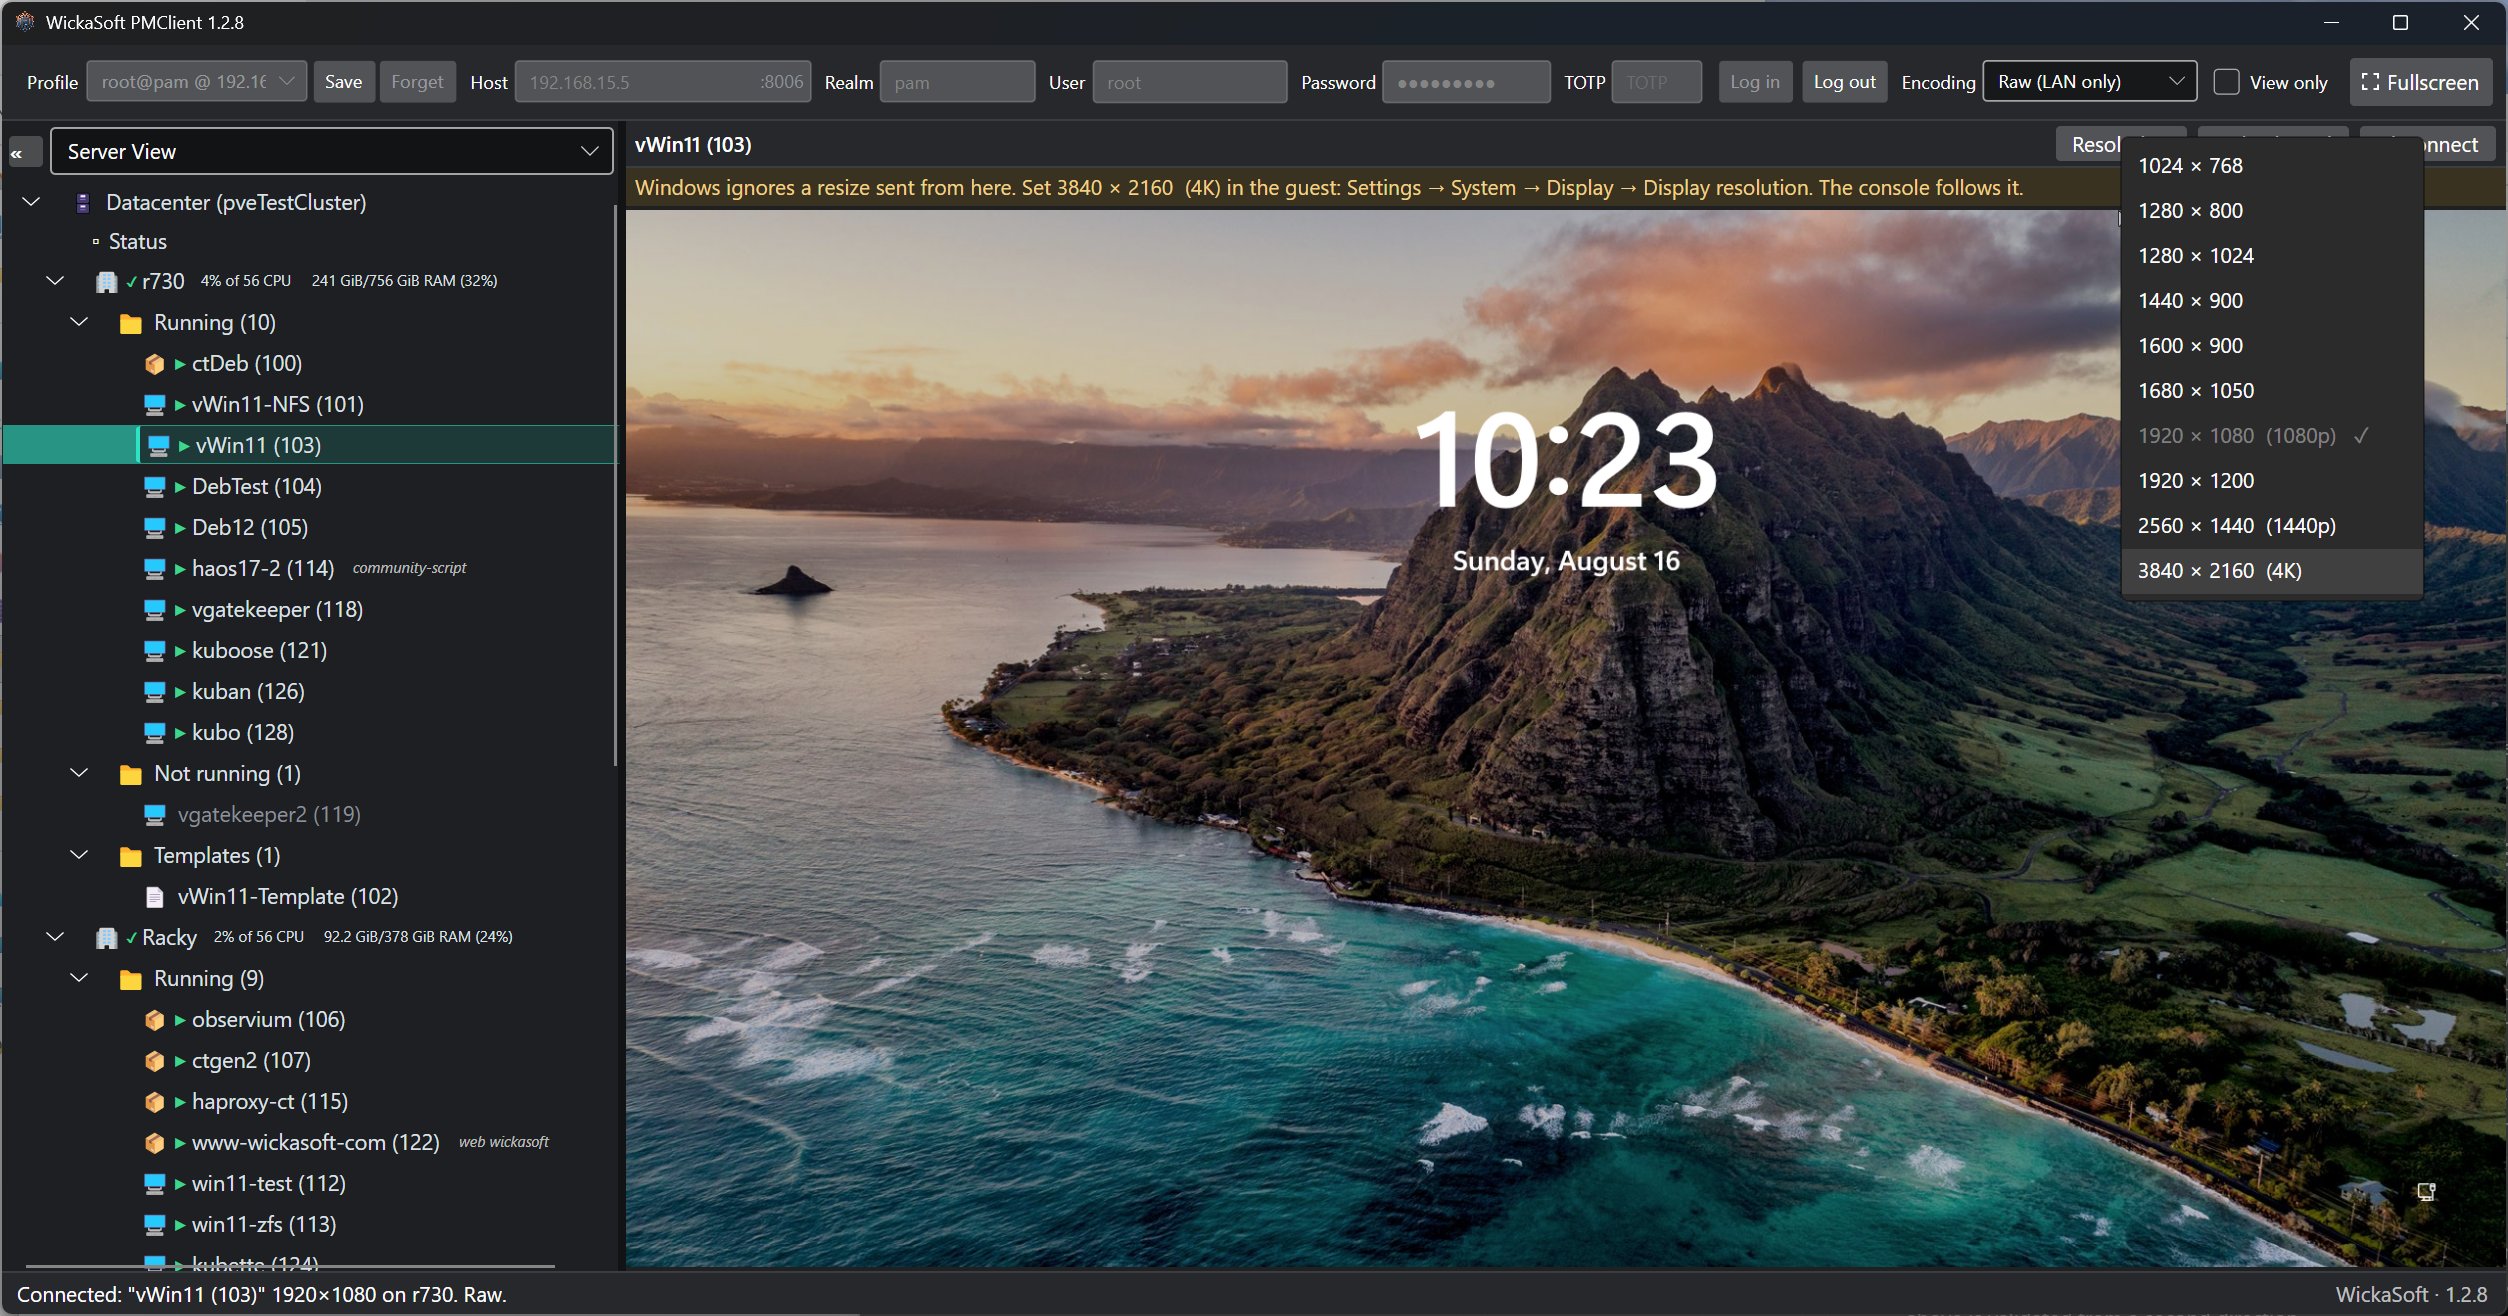Click the haproxy-ct (115) container icon
This screenshot has height=1316, width=2508.
(154, 1102)
